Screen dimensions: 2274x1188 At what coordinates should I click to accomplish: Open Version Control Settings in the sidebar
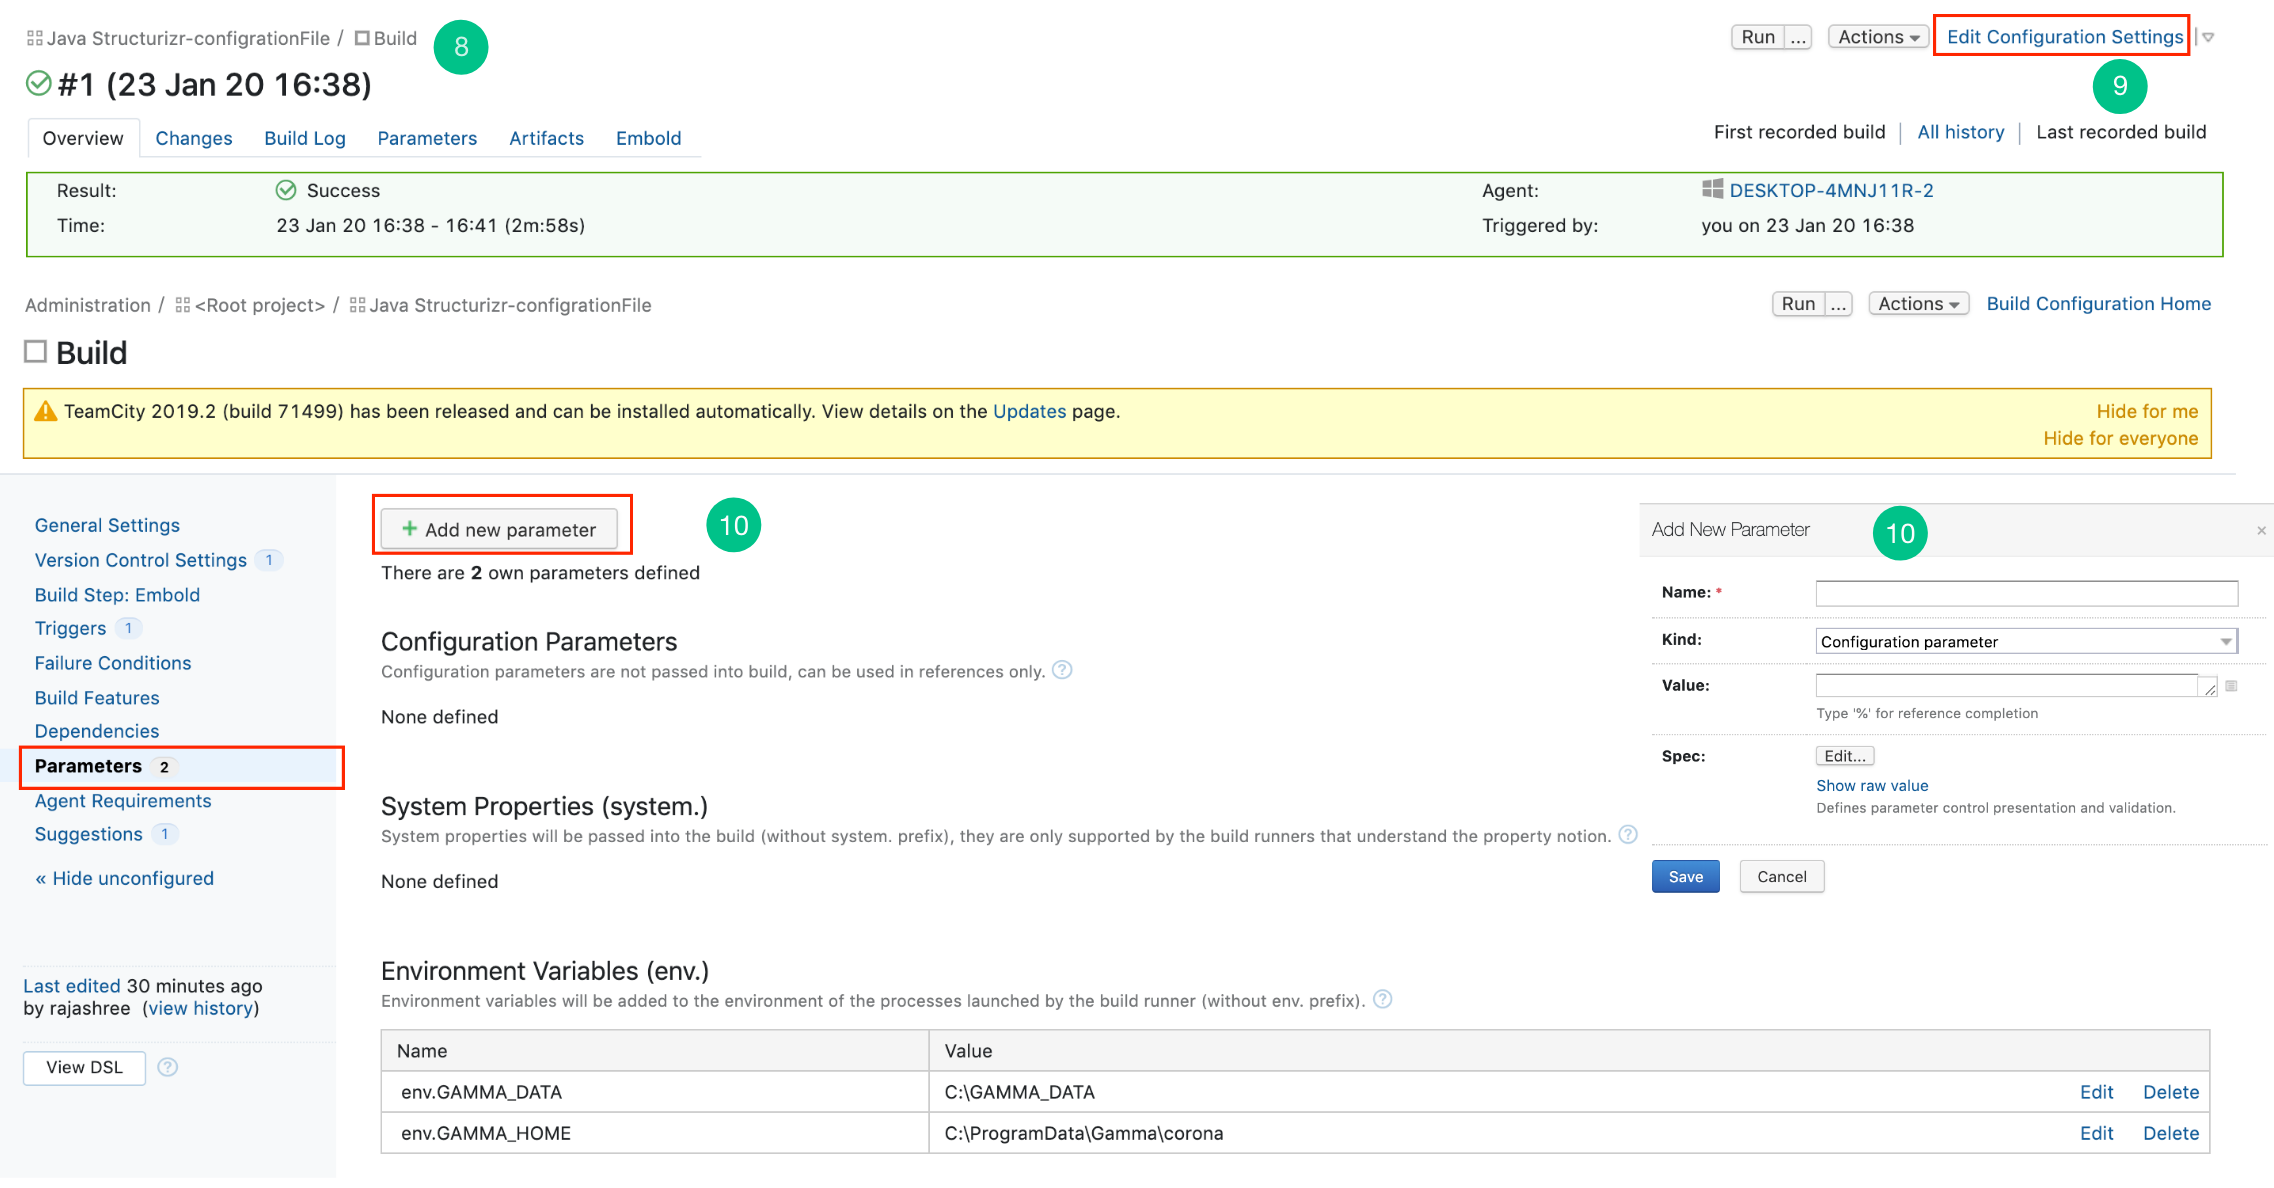pyautogui.click(x=141, y=560)
